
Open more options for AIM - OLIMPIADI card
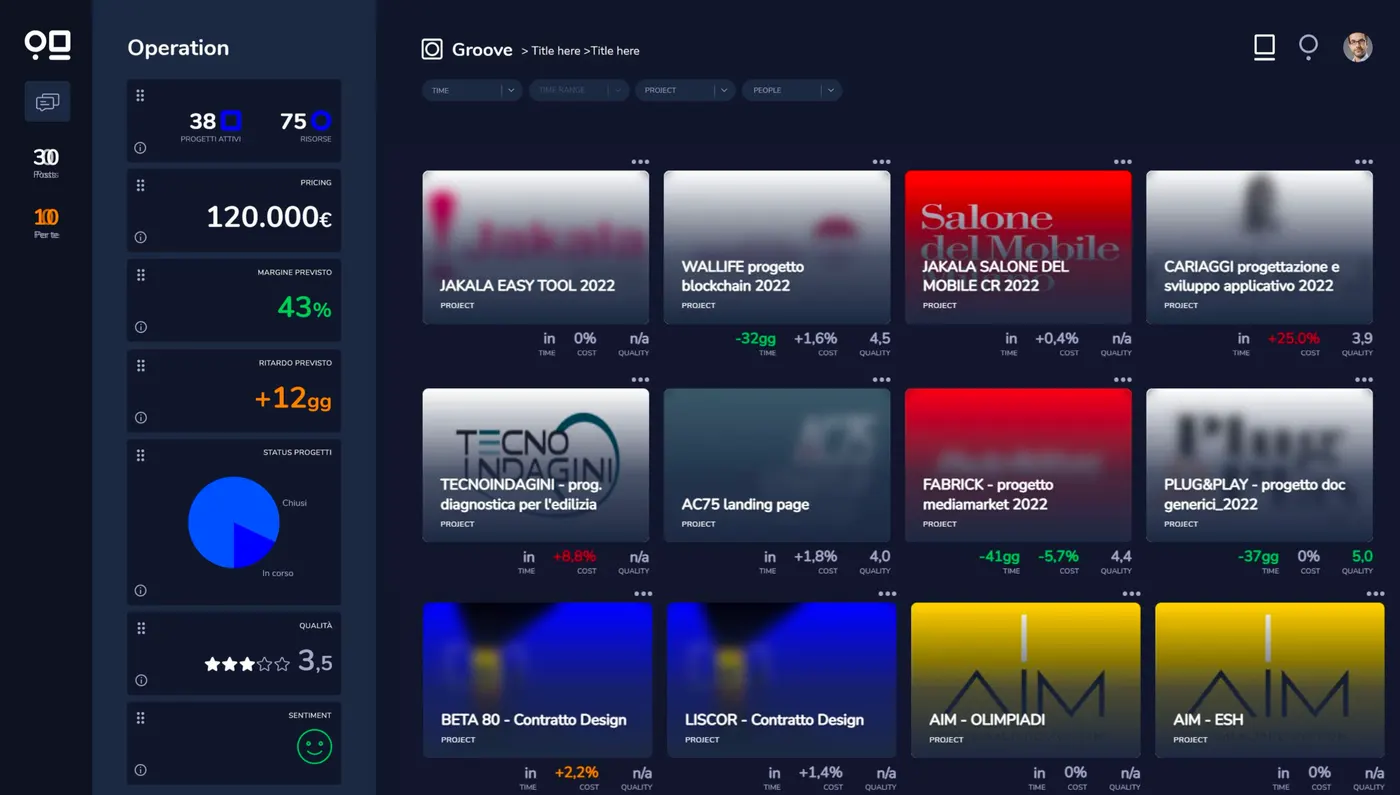point(1131,594)
